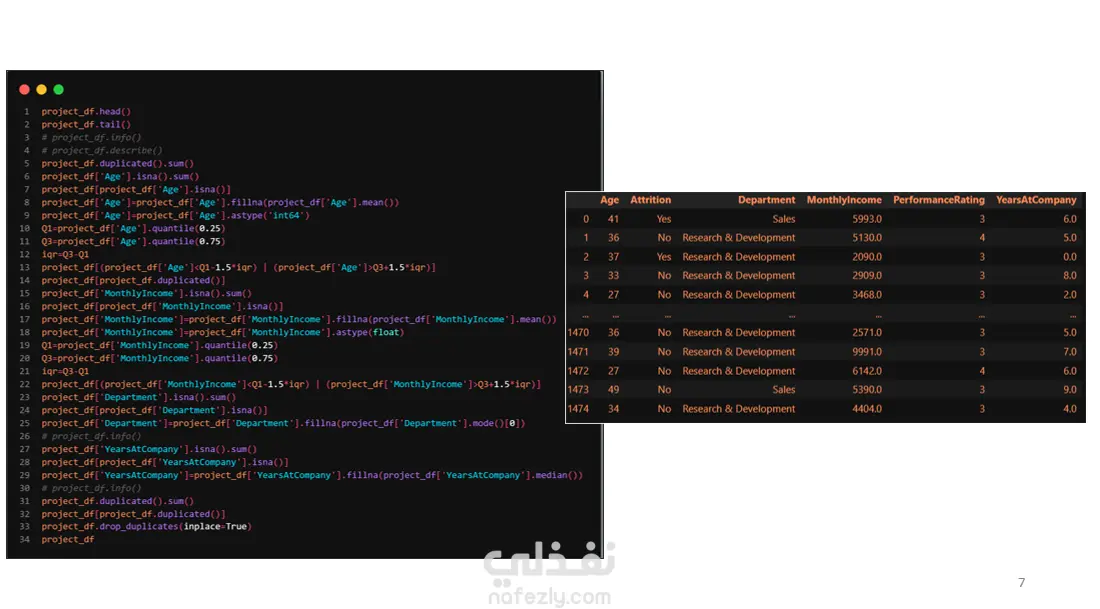Image resolution: width=1100 pixels, height=609 pixels.
Task: Click the income cell 6142.0
Action: pyautogui.click(x=866, y=370)
